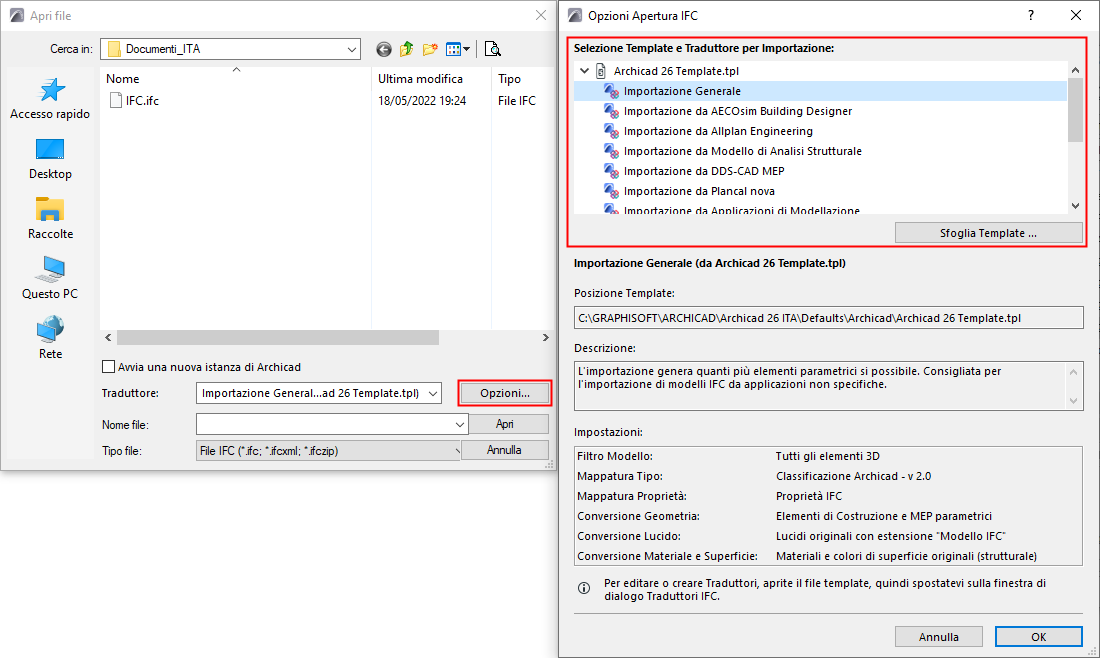Open the Traduttore dropdown

tap(433, 394)
